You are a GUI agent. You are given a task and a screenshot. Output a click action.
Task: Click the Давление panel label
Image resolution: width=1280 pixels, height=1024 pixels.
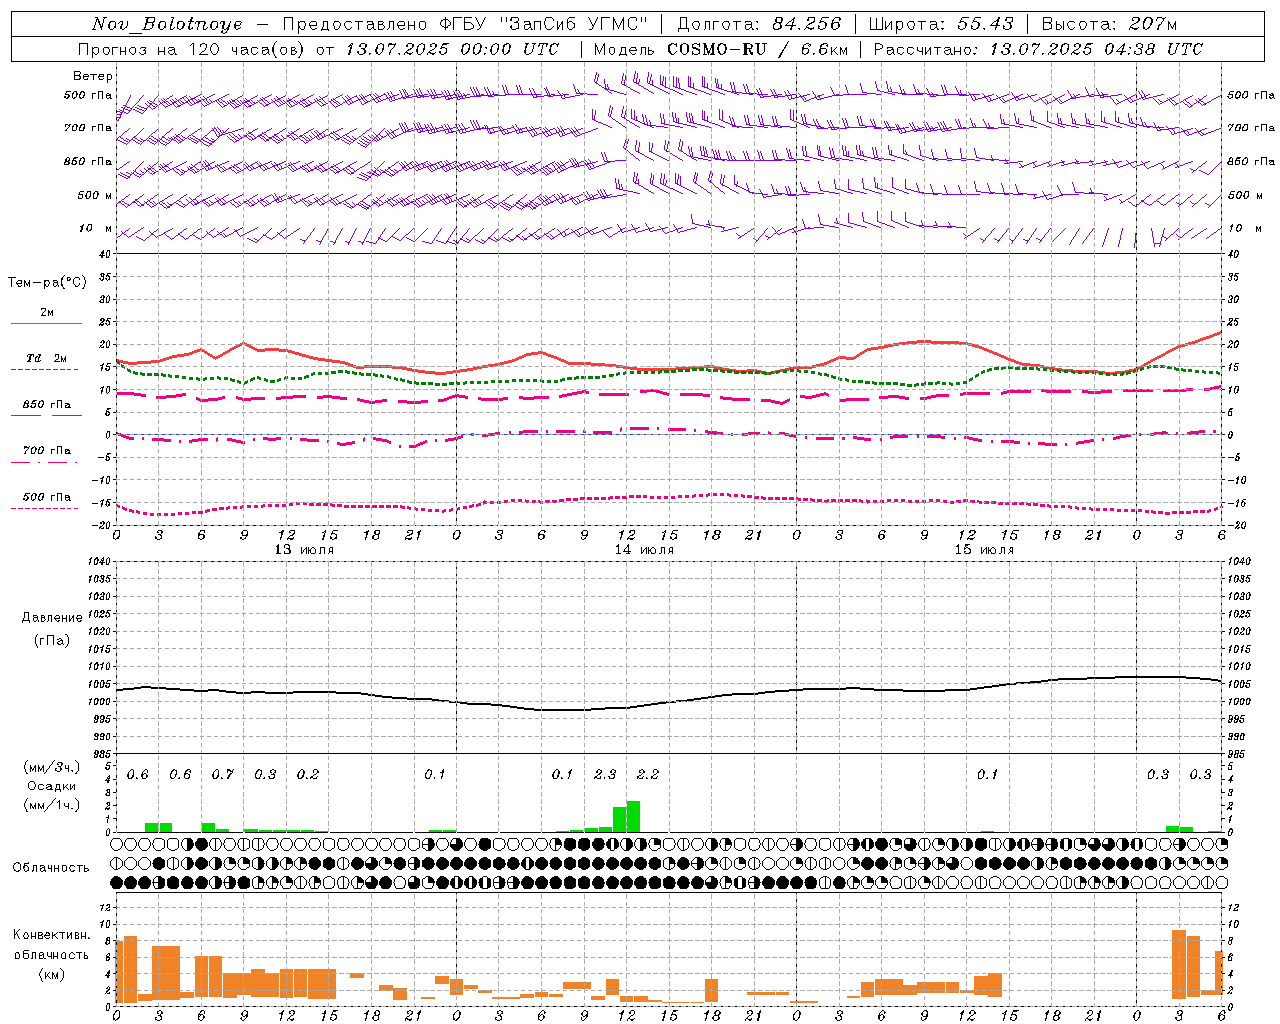pyautogui.click(x=52, y=618)
